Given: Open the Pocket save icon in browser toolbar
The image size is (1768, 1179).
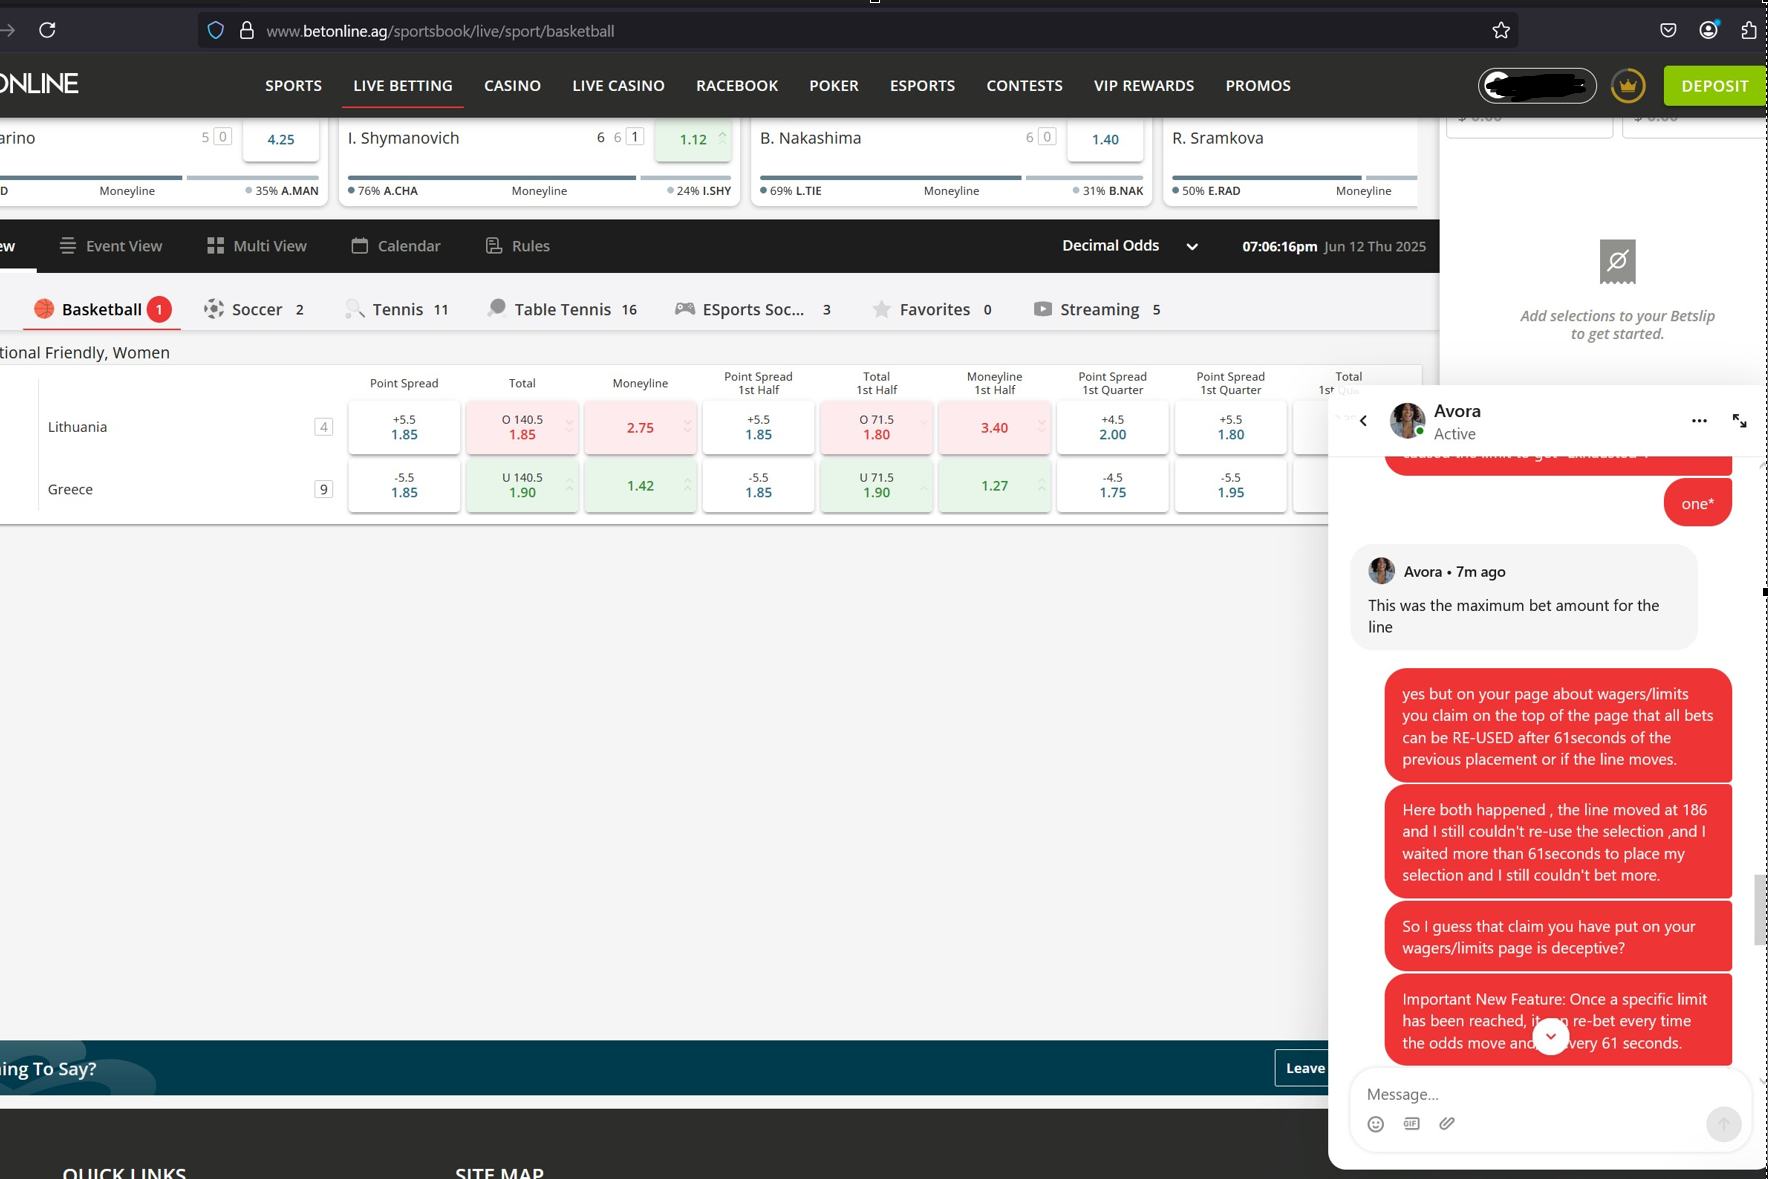Looking at the screenshot, I should point(1668,30).
